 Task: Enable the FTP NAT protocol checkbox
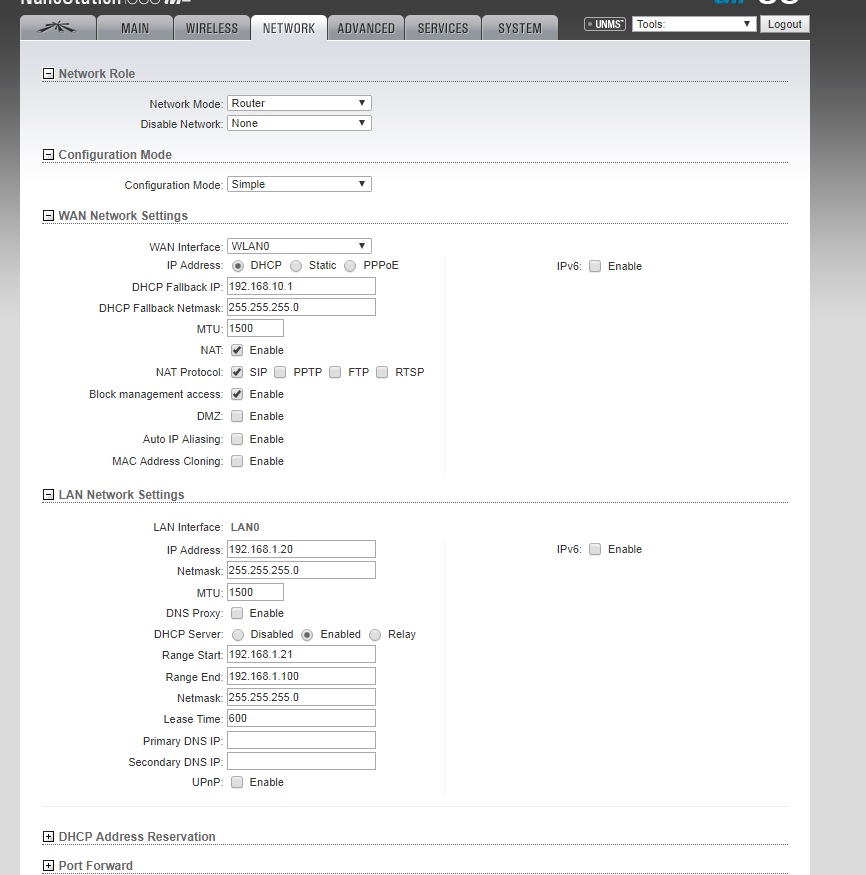(x=335, y=372)
